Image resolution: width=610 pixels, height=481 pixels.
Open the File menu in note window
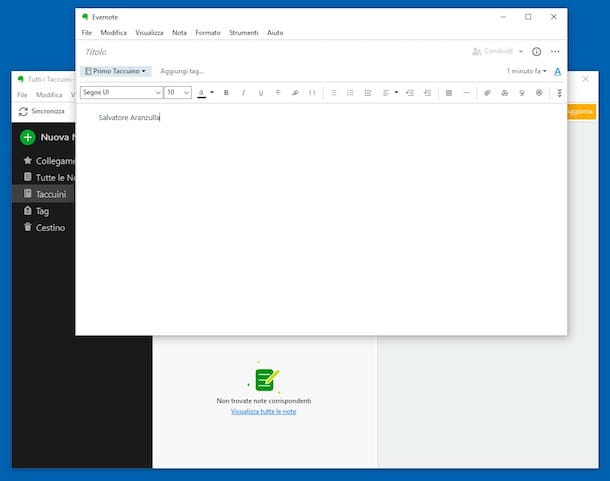pyautogui.click(x=87, y=33)
